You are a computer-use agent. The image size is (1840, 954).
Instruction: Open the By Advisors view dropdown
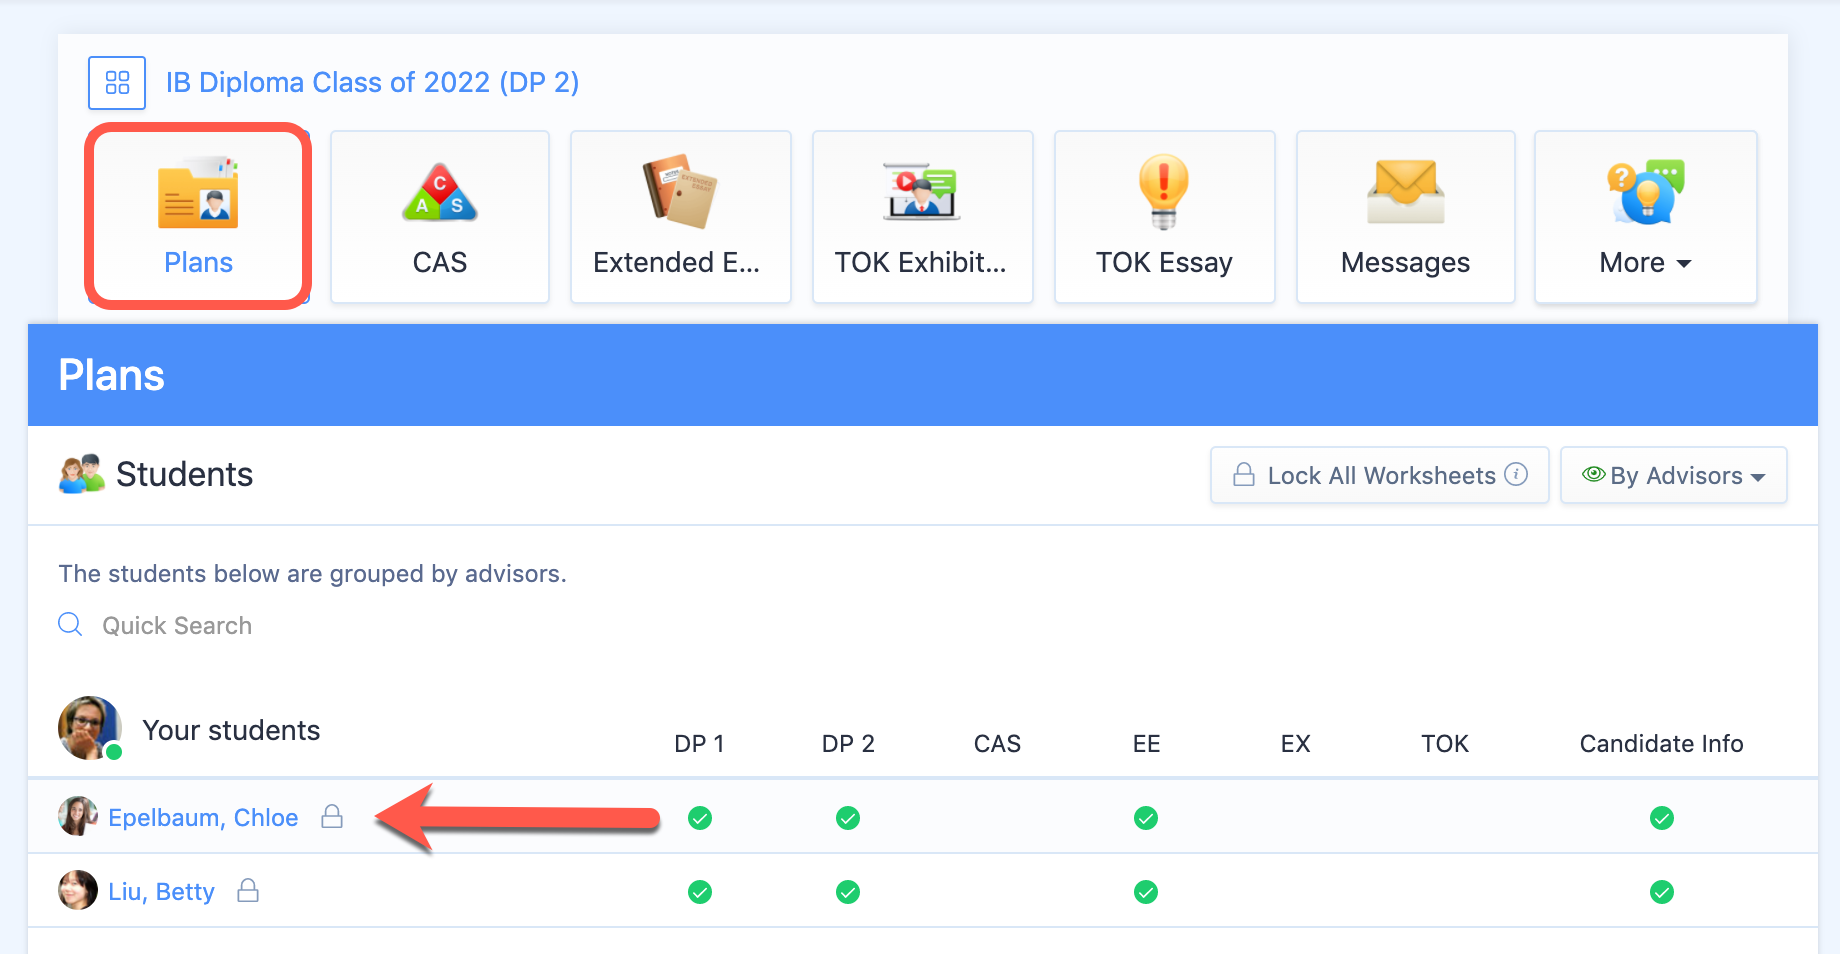(1673, 476)
